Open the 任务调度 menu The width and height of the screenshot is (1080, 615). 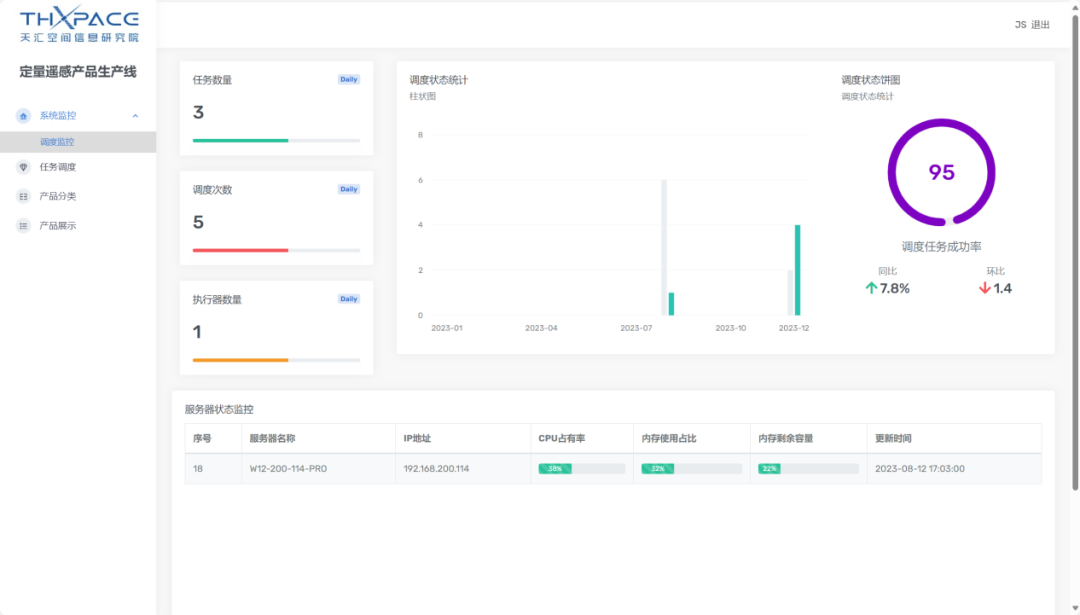coord(58,167)
